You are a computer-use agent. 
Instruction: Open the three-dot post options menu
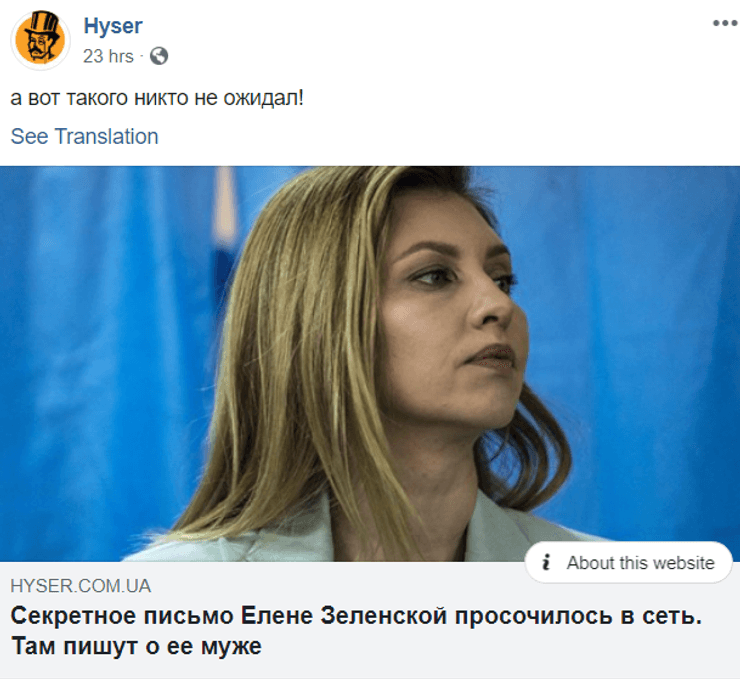[725, 23]
